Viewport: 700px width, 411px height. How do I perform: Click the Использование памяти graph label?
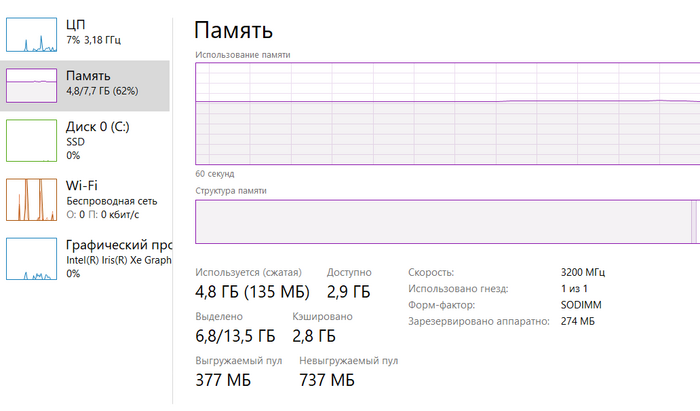point(243,55)
